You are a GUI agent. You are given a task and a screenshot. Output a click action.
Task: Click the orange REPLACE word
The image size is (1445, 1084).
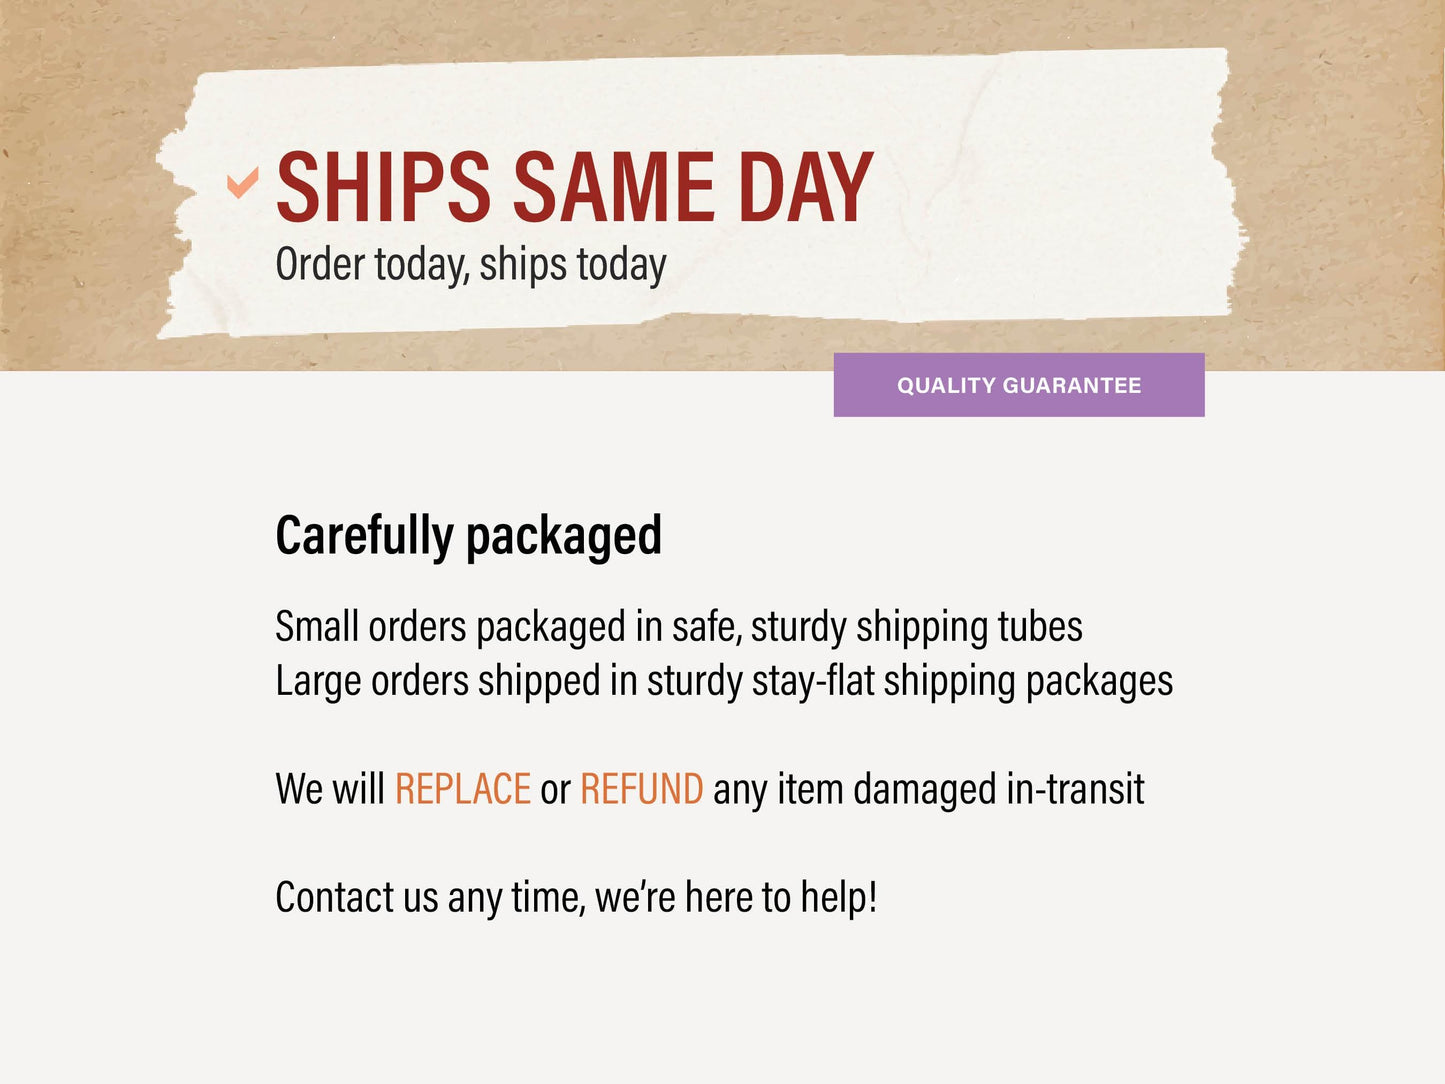click(x=462, y=789)
